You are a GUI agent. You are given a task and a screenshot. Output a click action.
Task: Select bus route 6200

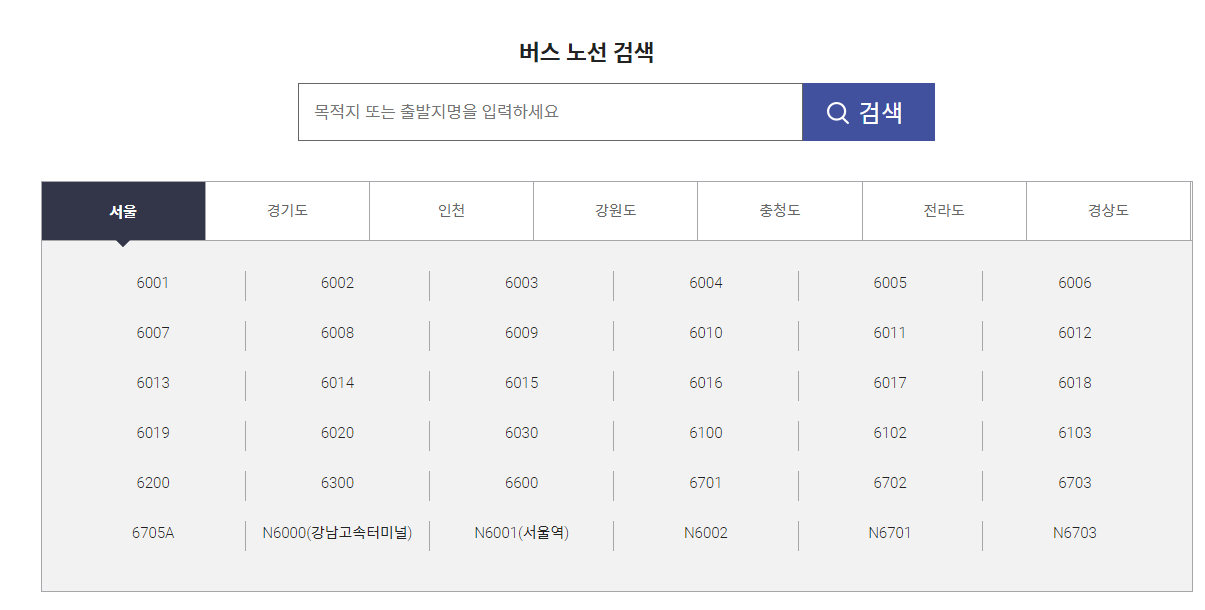[153, 483]
